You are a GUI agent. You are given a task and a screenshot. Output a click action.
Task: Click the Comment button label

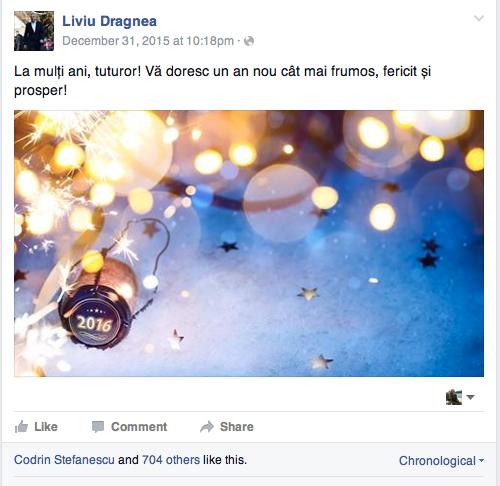click(x=139, y=427)
